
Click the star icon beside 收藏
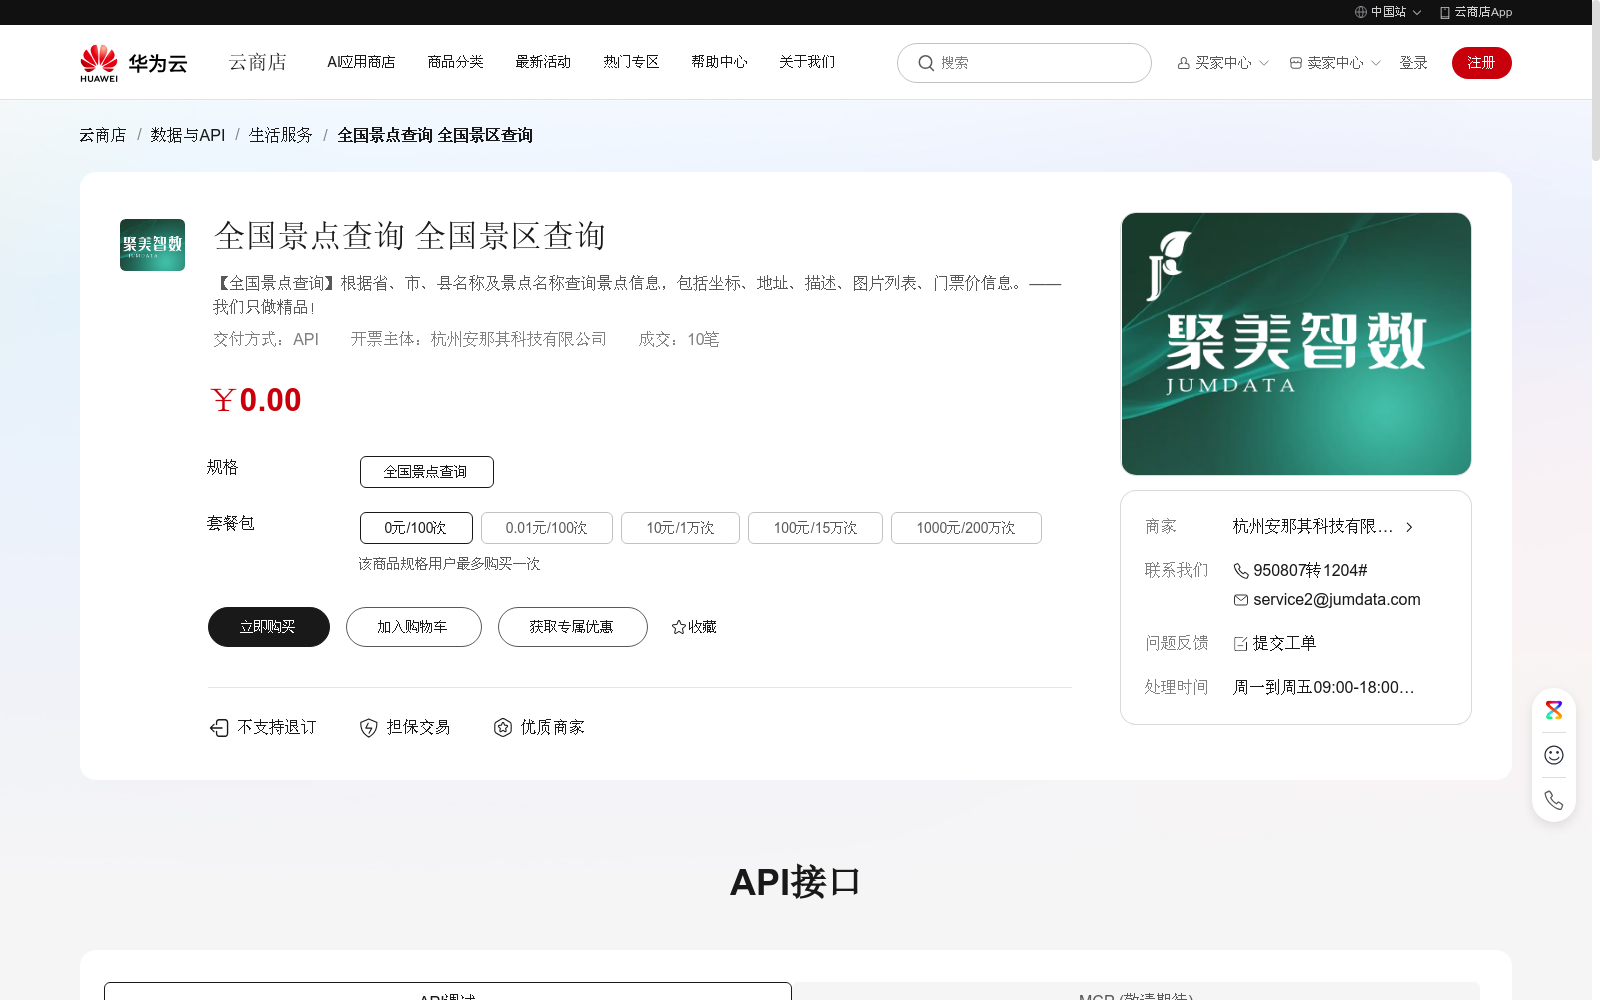[x=679, y=627]
